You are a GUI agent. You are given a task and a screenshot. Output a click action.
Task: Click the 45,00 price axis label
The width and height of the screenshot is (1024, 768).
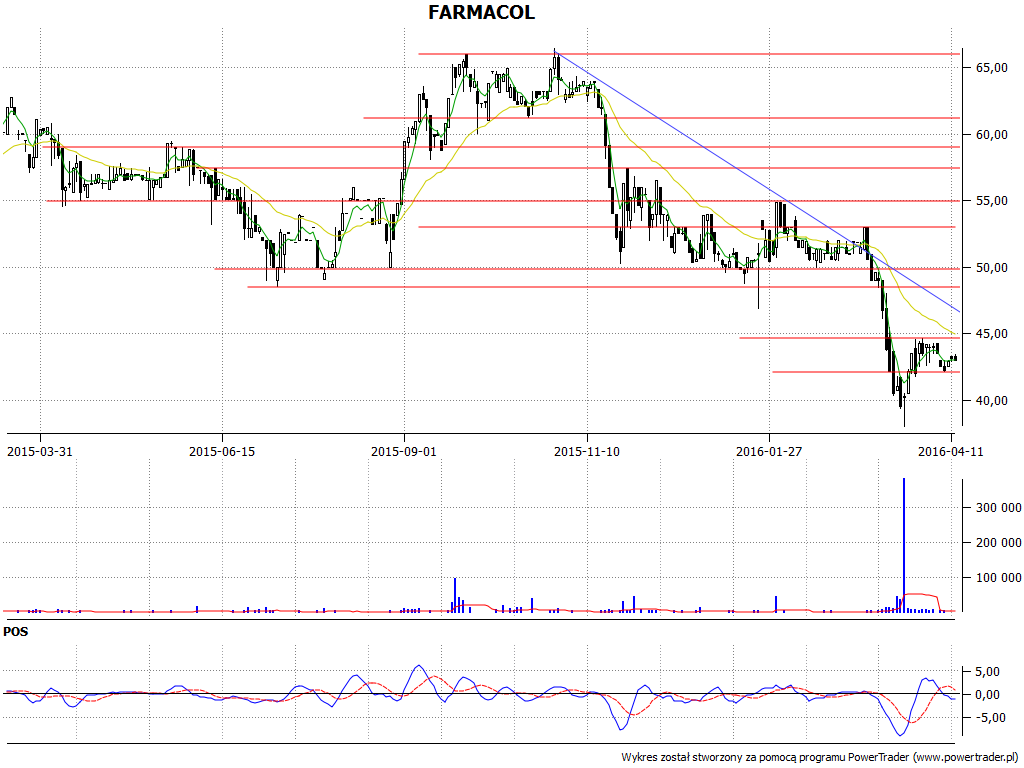click(992, 334)
